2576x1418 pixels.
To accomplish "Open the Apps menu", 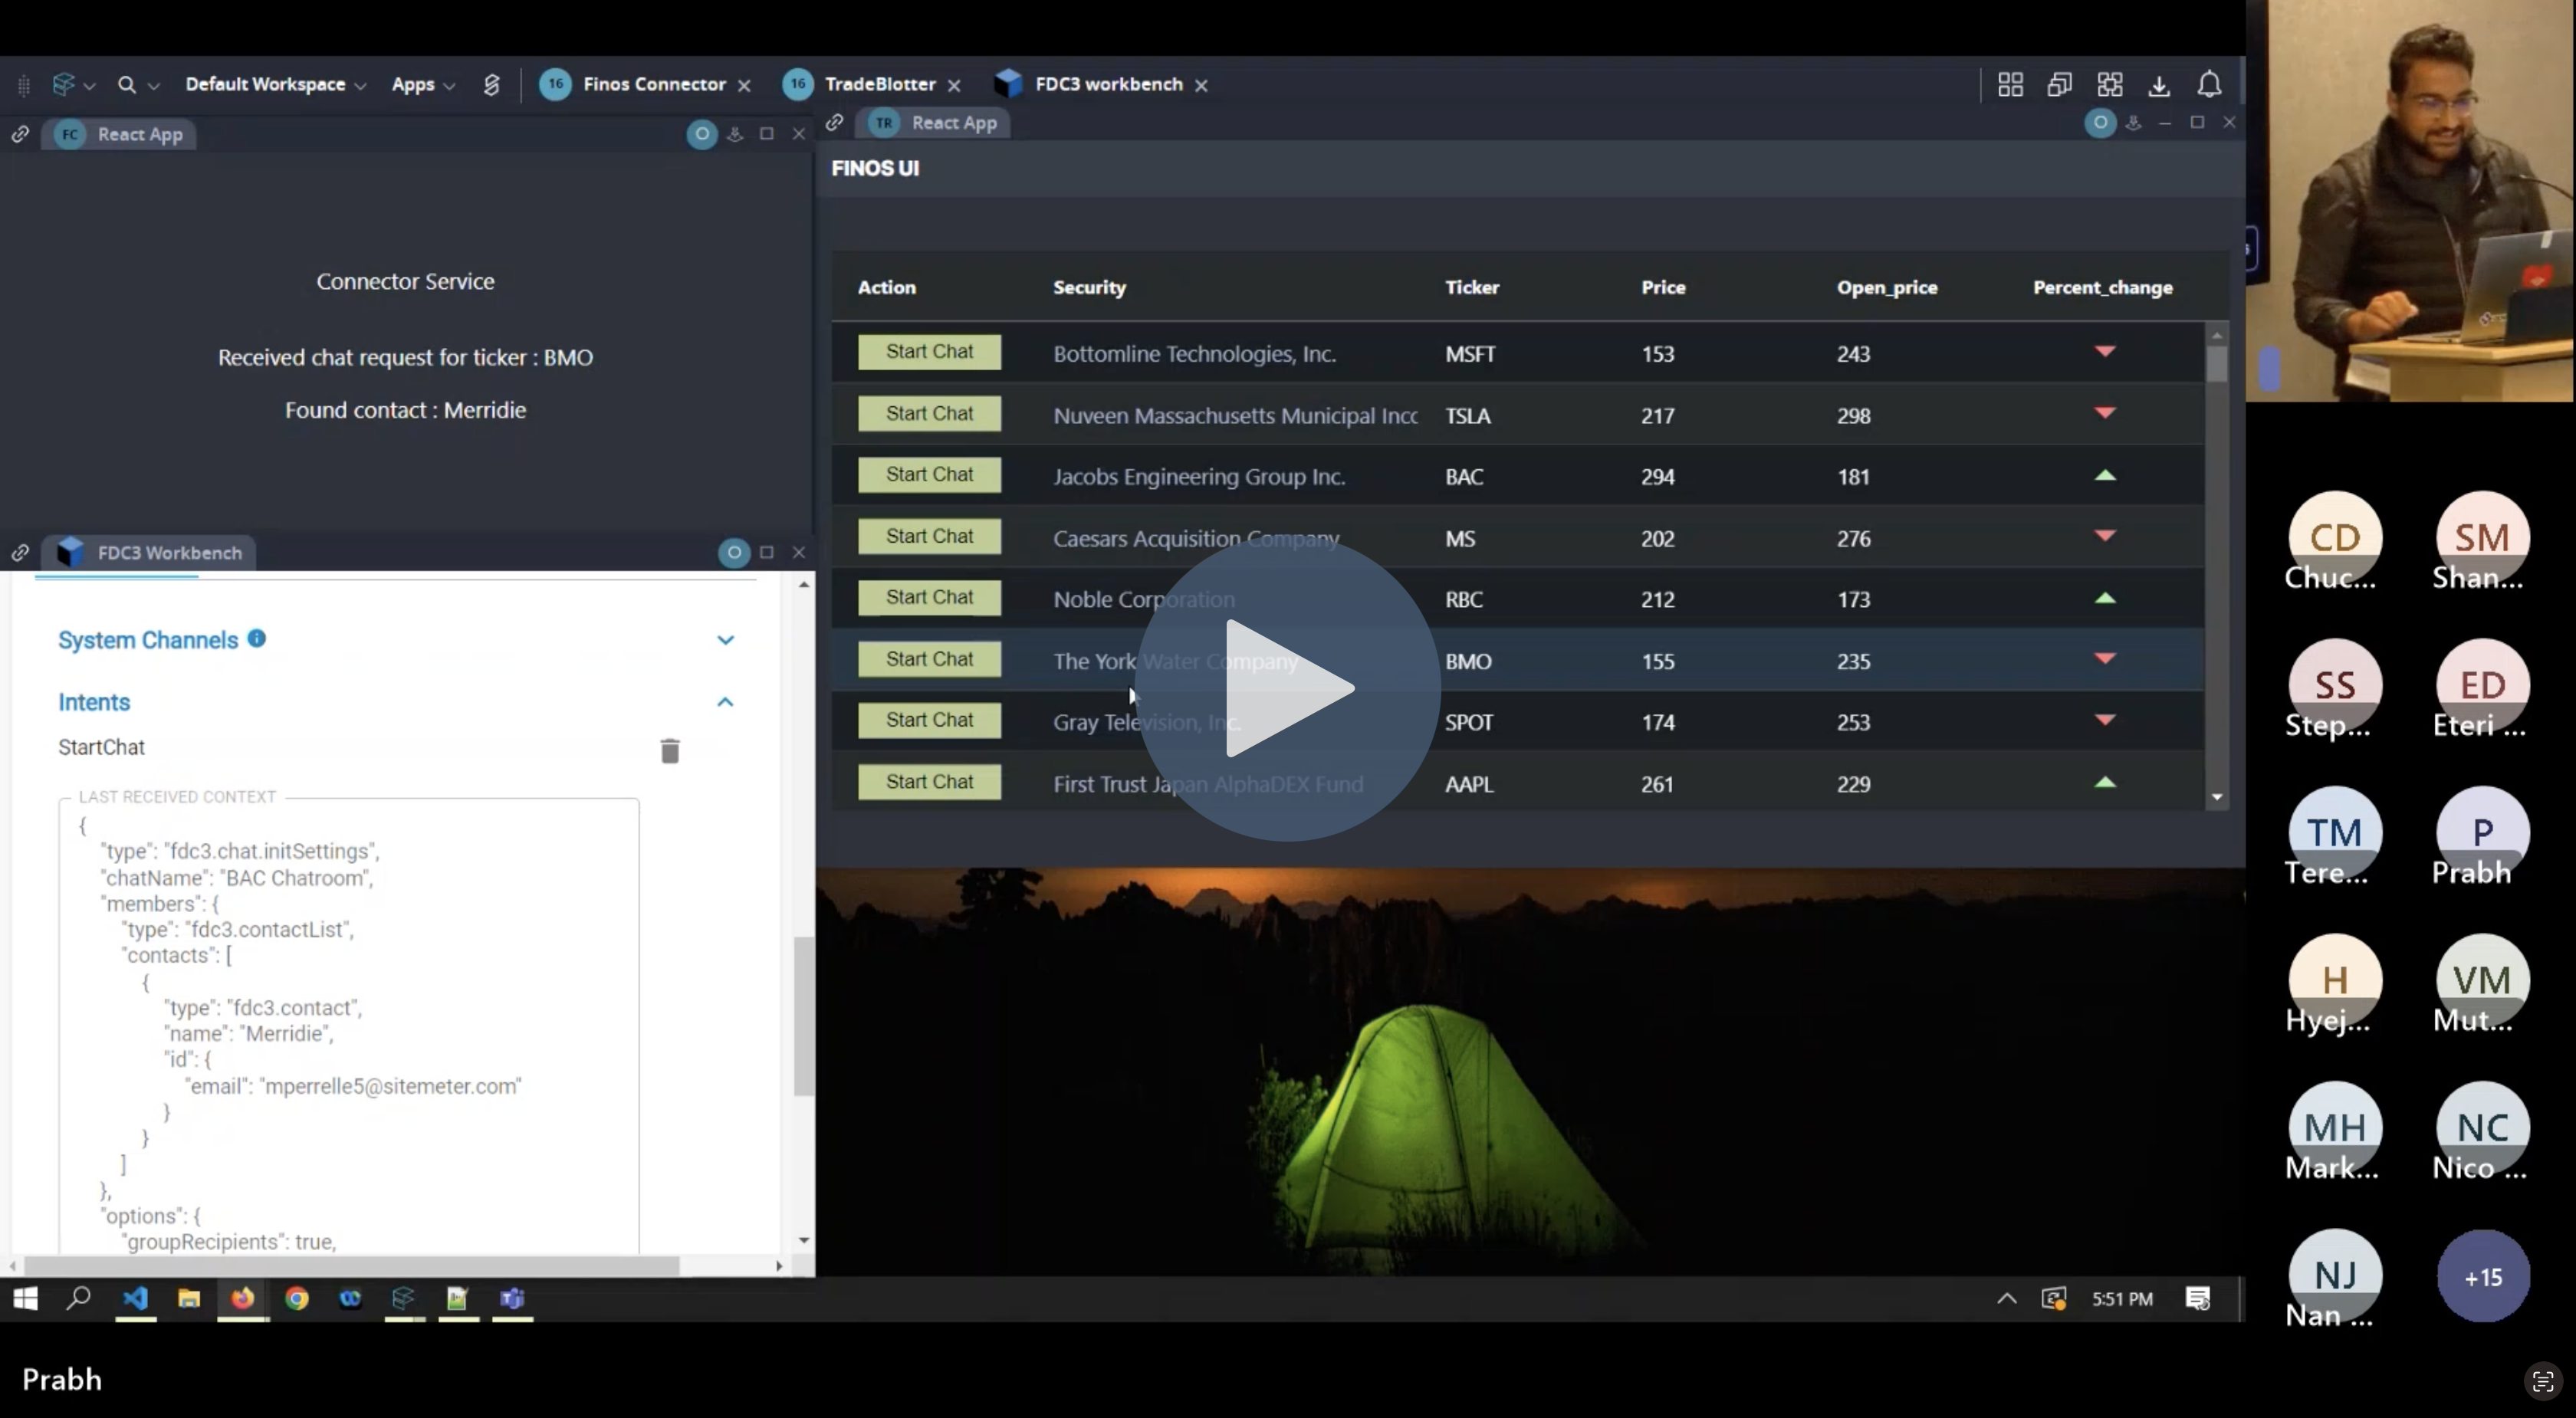I will click(x=423, y=85).
